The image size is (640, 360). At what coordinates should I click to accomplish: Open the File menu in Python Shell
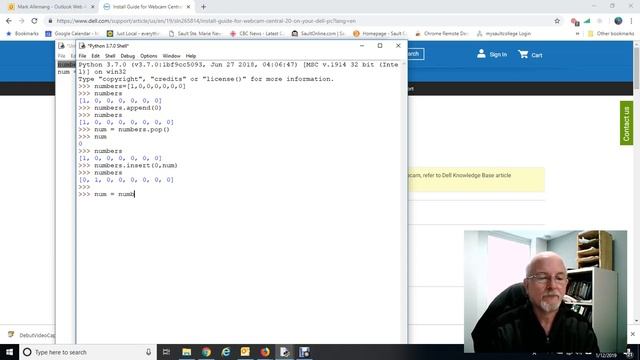pyautogui.click(x=82, y=56)
